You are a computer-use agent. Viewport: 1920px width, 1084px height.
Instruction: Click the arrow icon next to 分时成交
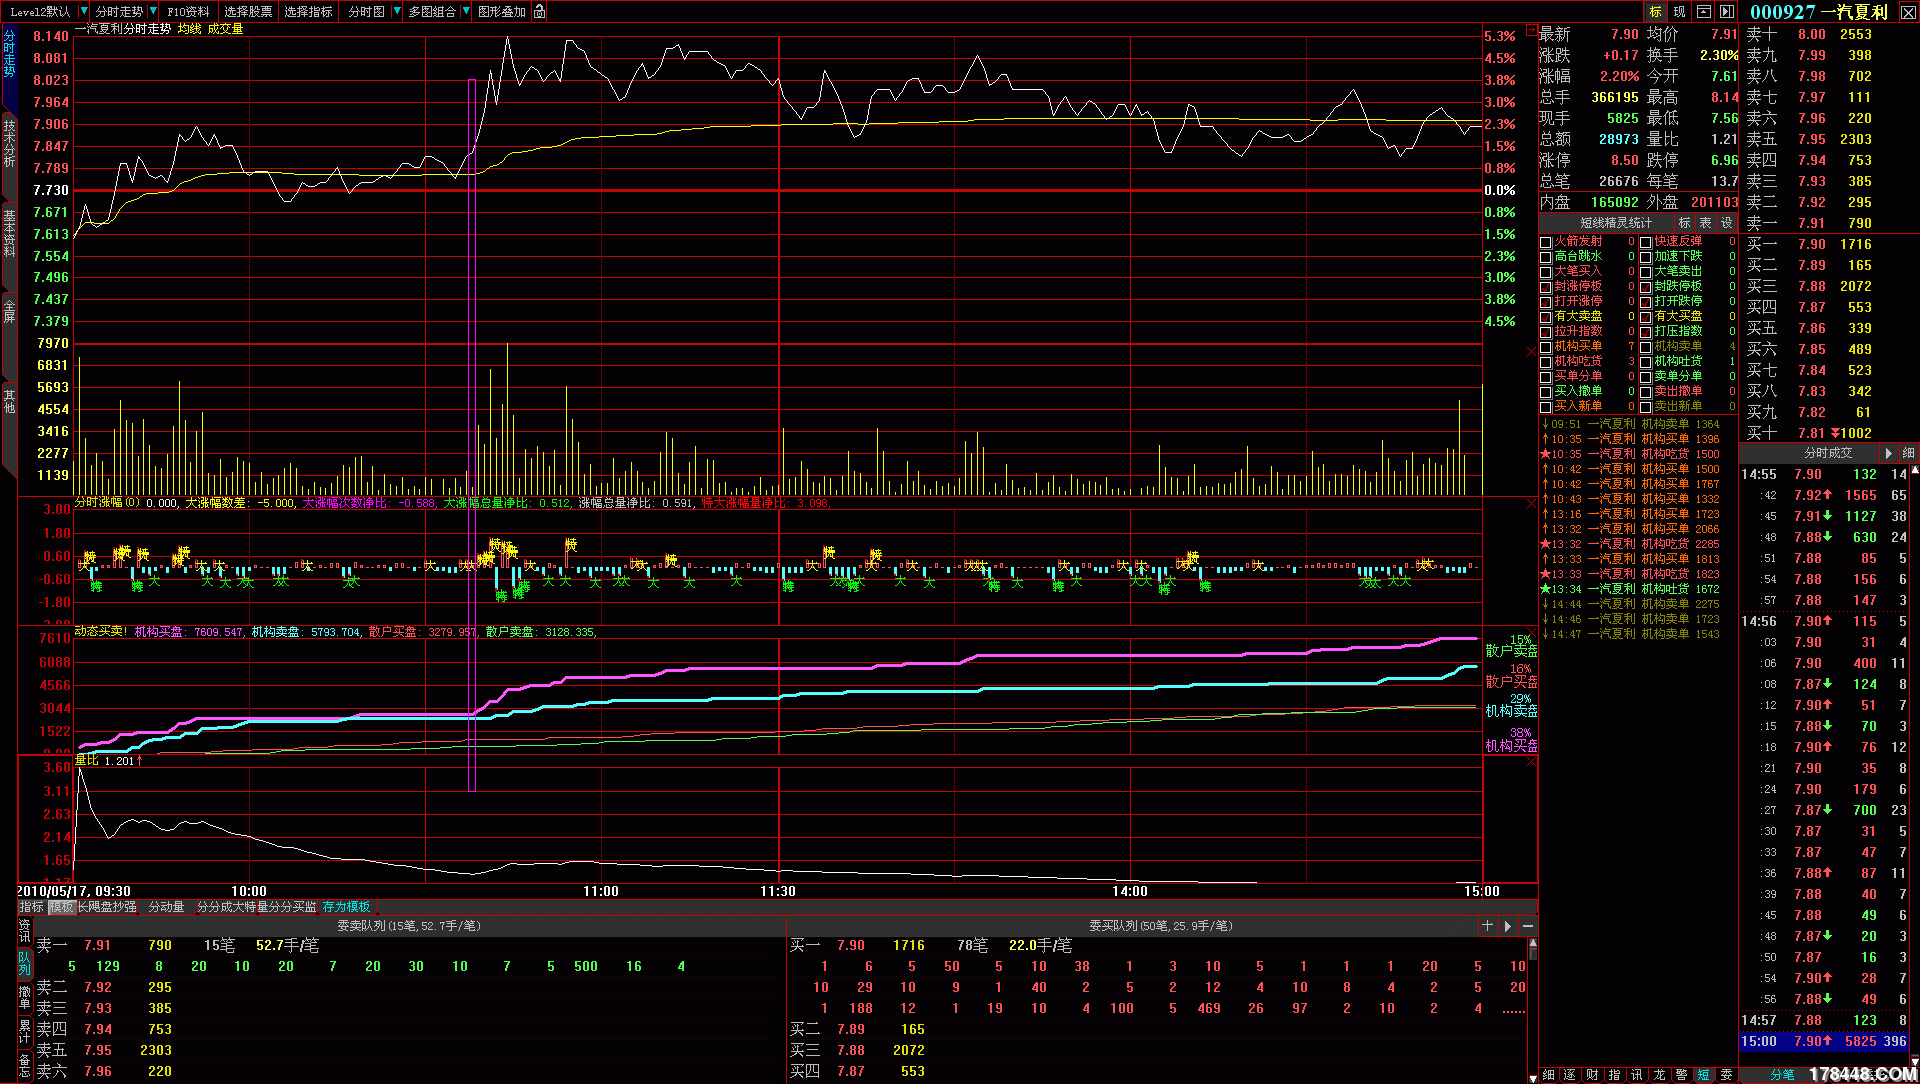point(1888,453)
